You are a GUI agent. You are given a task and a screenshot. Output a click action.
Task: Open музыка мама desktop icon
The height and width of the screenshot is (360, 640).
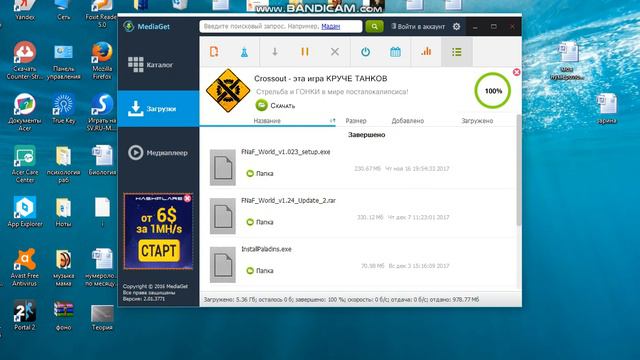[63, 267]
